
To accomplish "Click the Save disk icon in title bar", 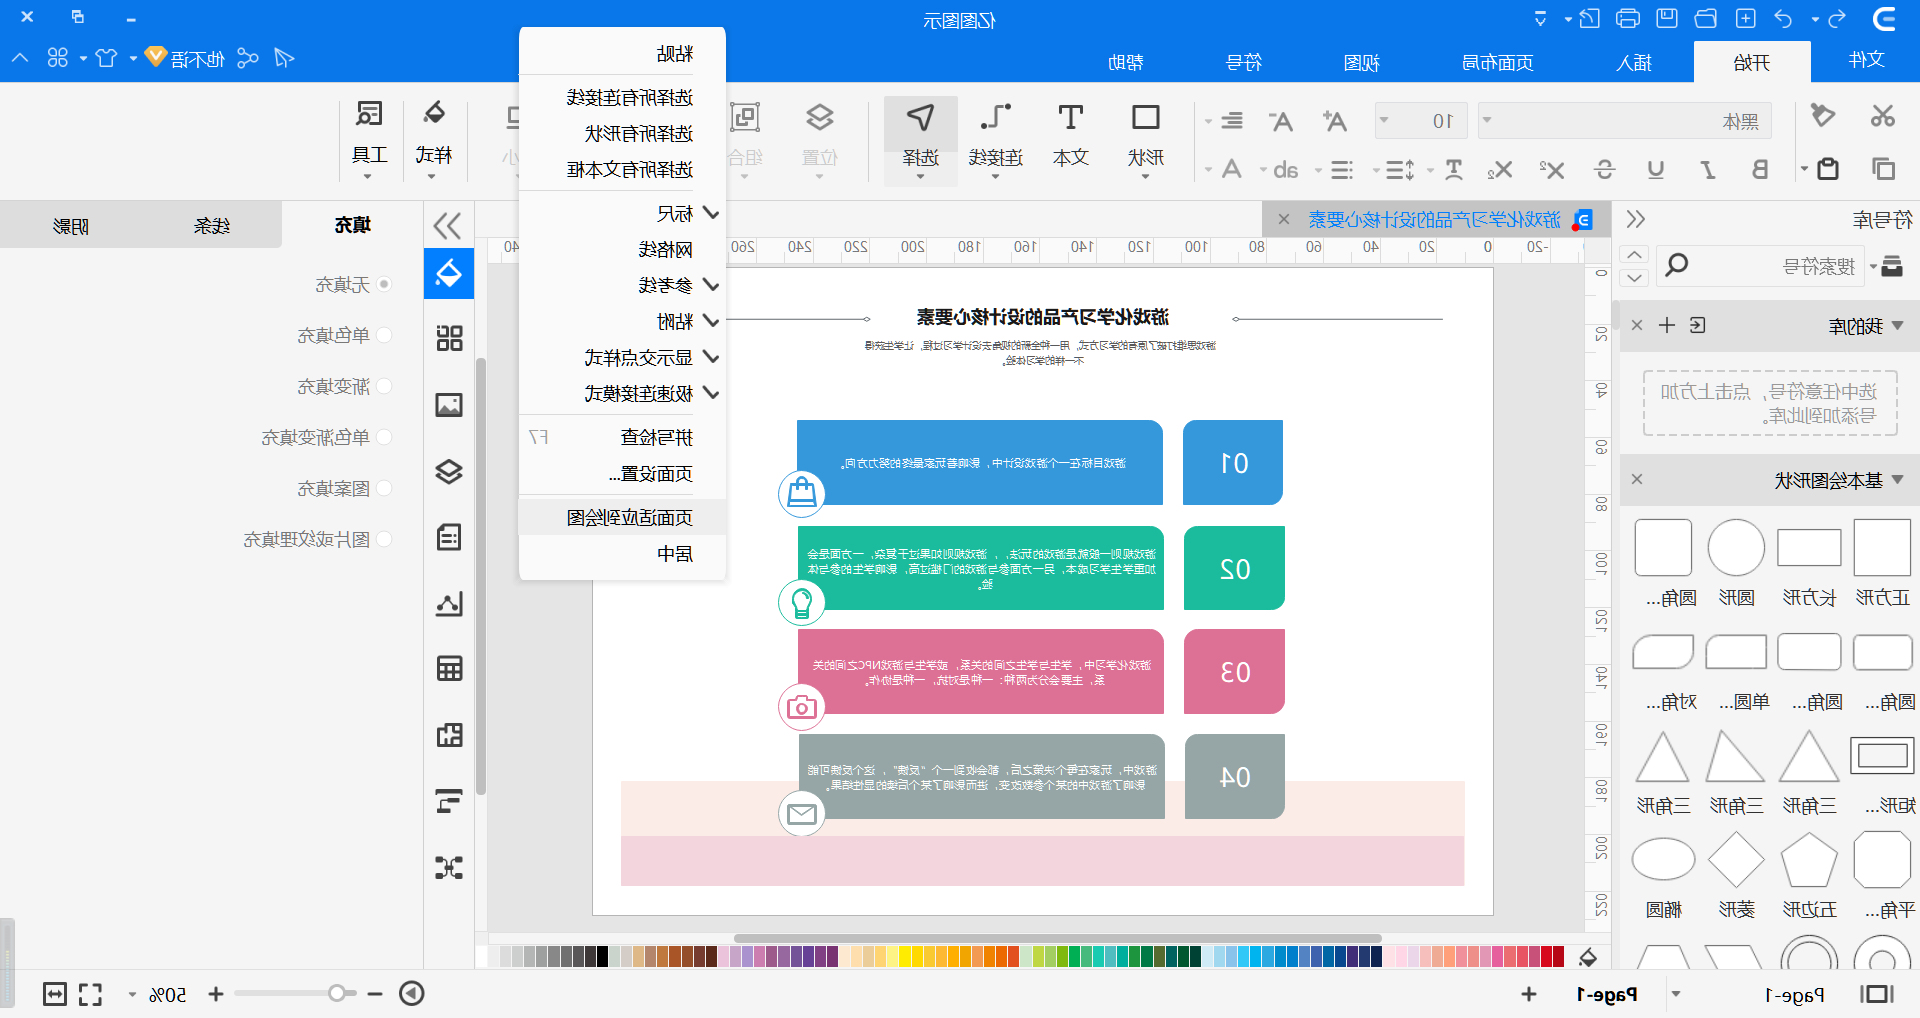I will tap(1667, 18).
